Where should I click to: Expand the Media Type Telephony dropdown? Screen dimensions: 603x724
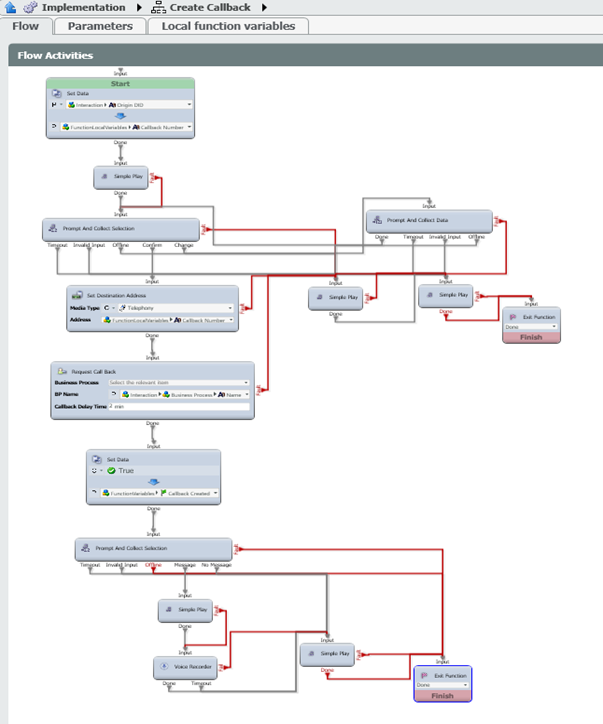coord(229,308)
